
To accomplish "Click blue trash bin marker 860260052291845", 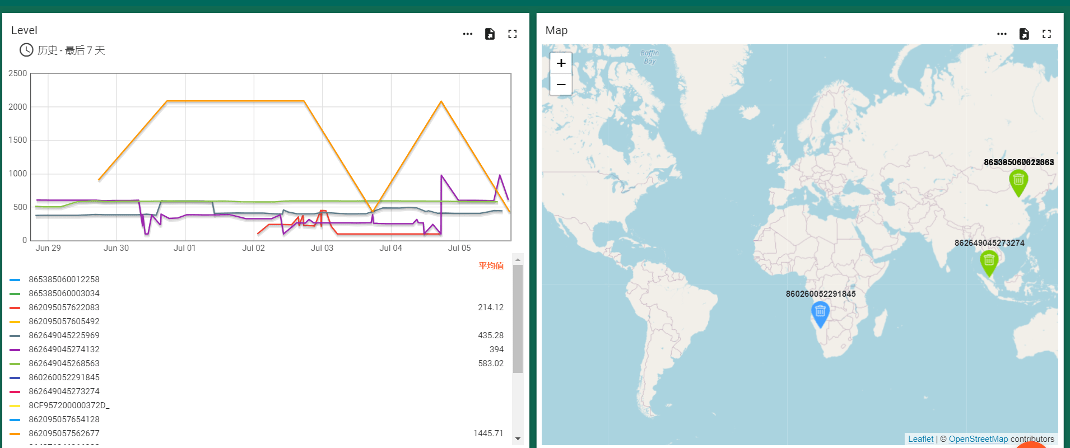I will (x=820, y=313).
